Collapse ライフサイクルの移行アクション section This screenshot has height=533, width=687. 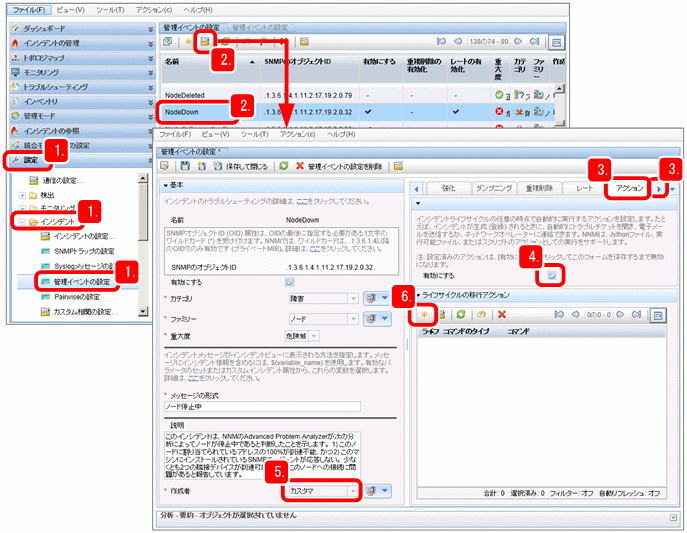(418, 295)
